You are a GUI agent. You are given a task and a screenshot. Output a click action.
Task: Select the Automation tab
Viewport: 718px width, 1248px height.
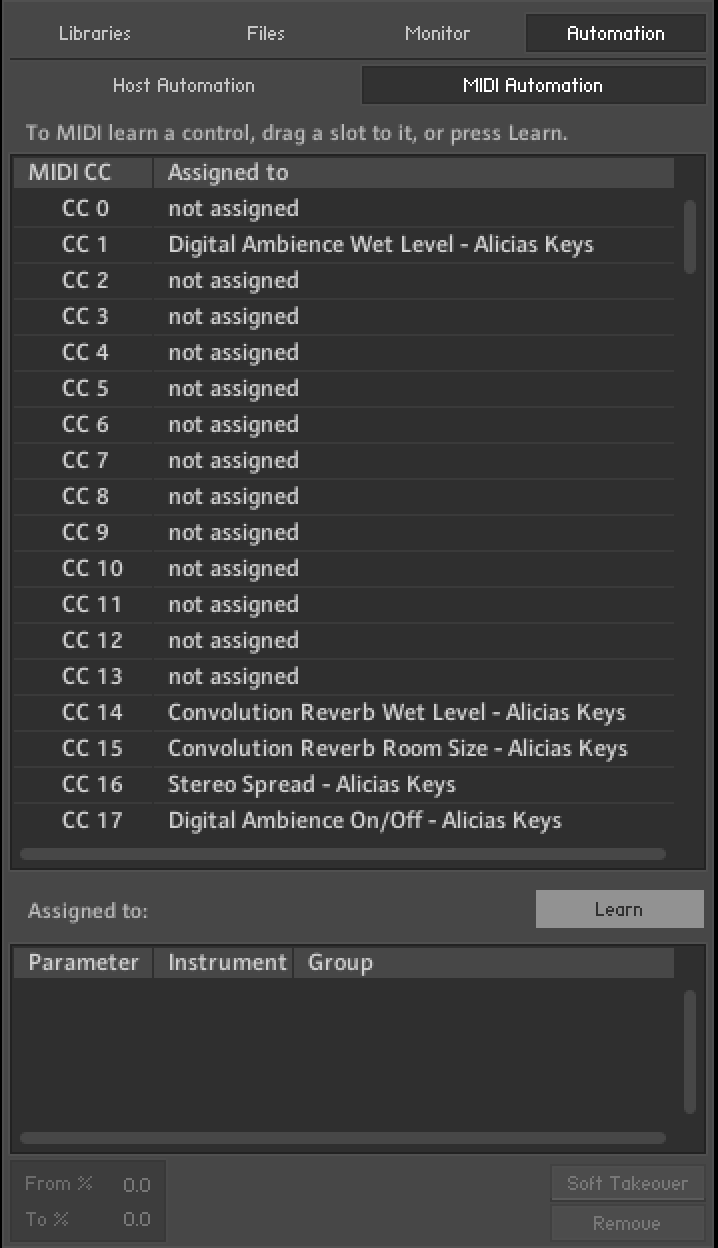point(615,33)
